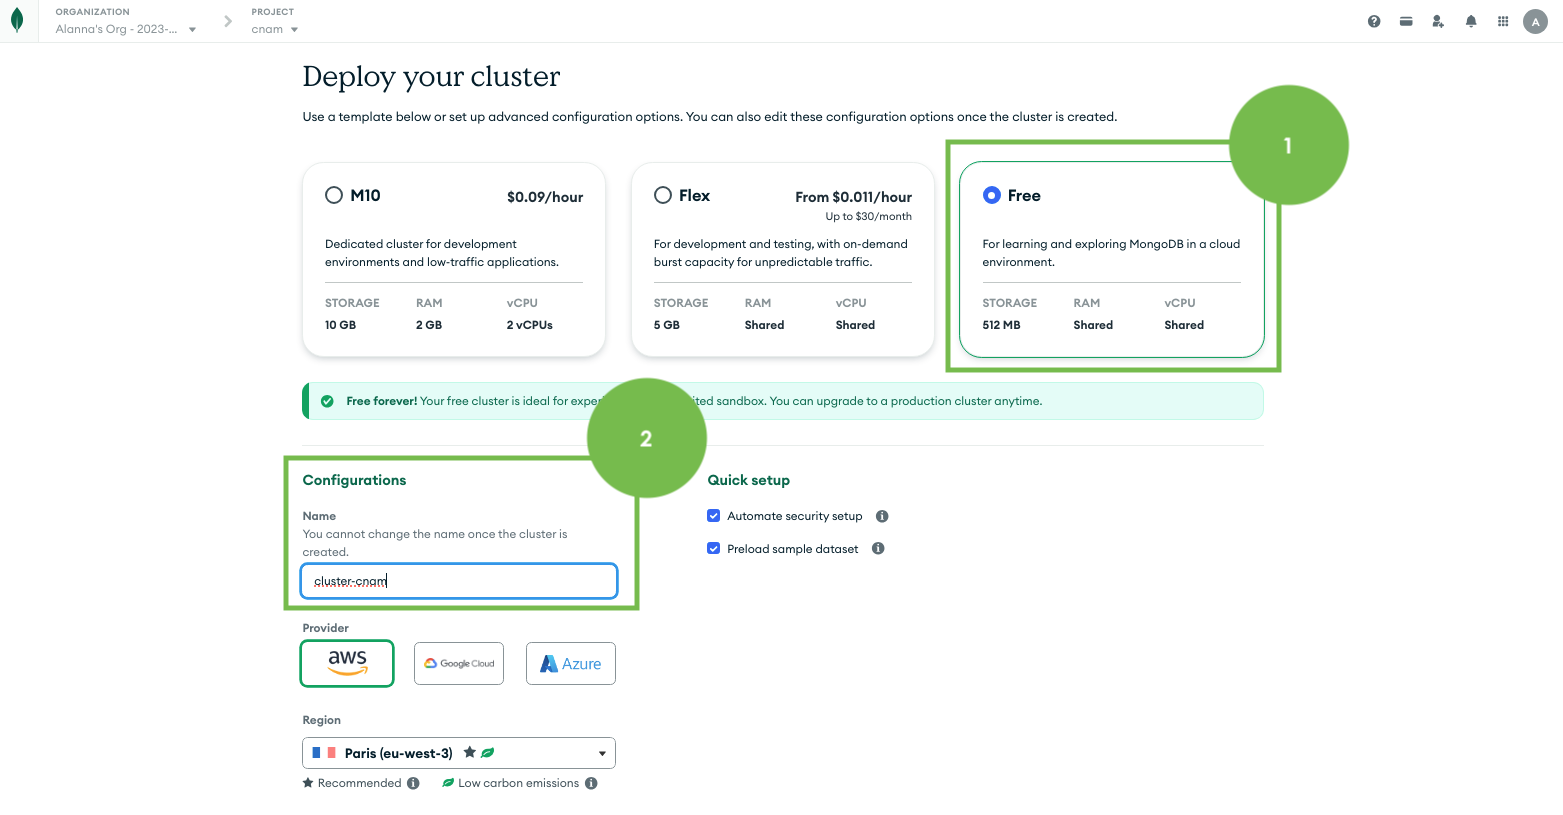Click info icon beside Automate security setup

coord(882,516)
